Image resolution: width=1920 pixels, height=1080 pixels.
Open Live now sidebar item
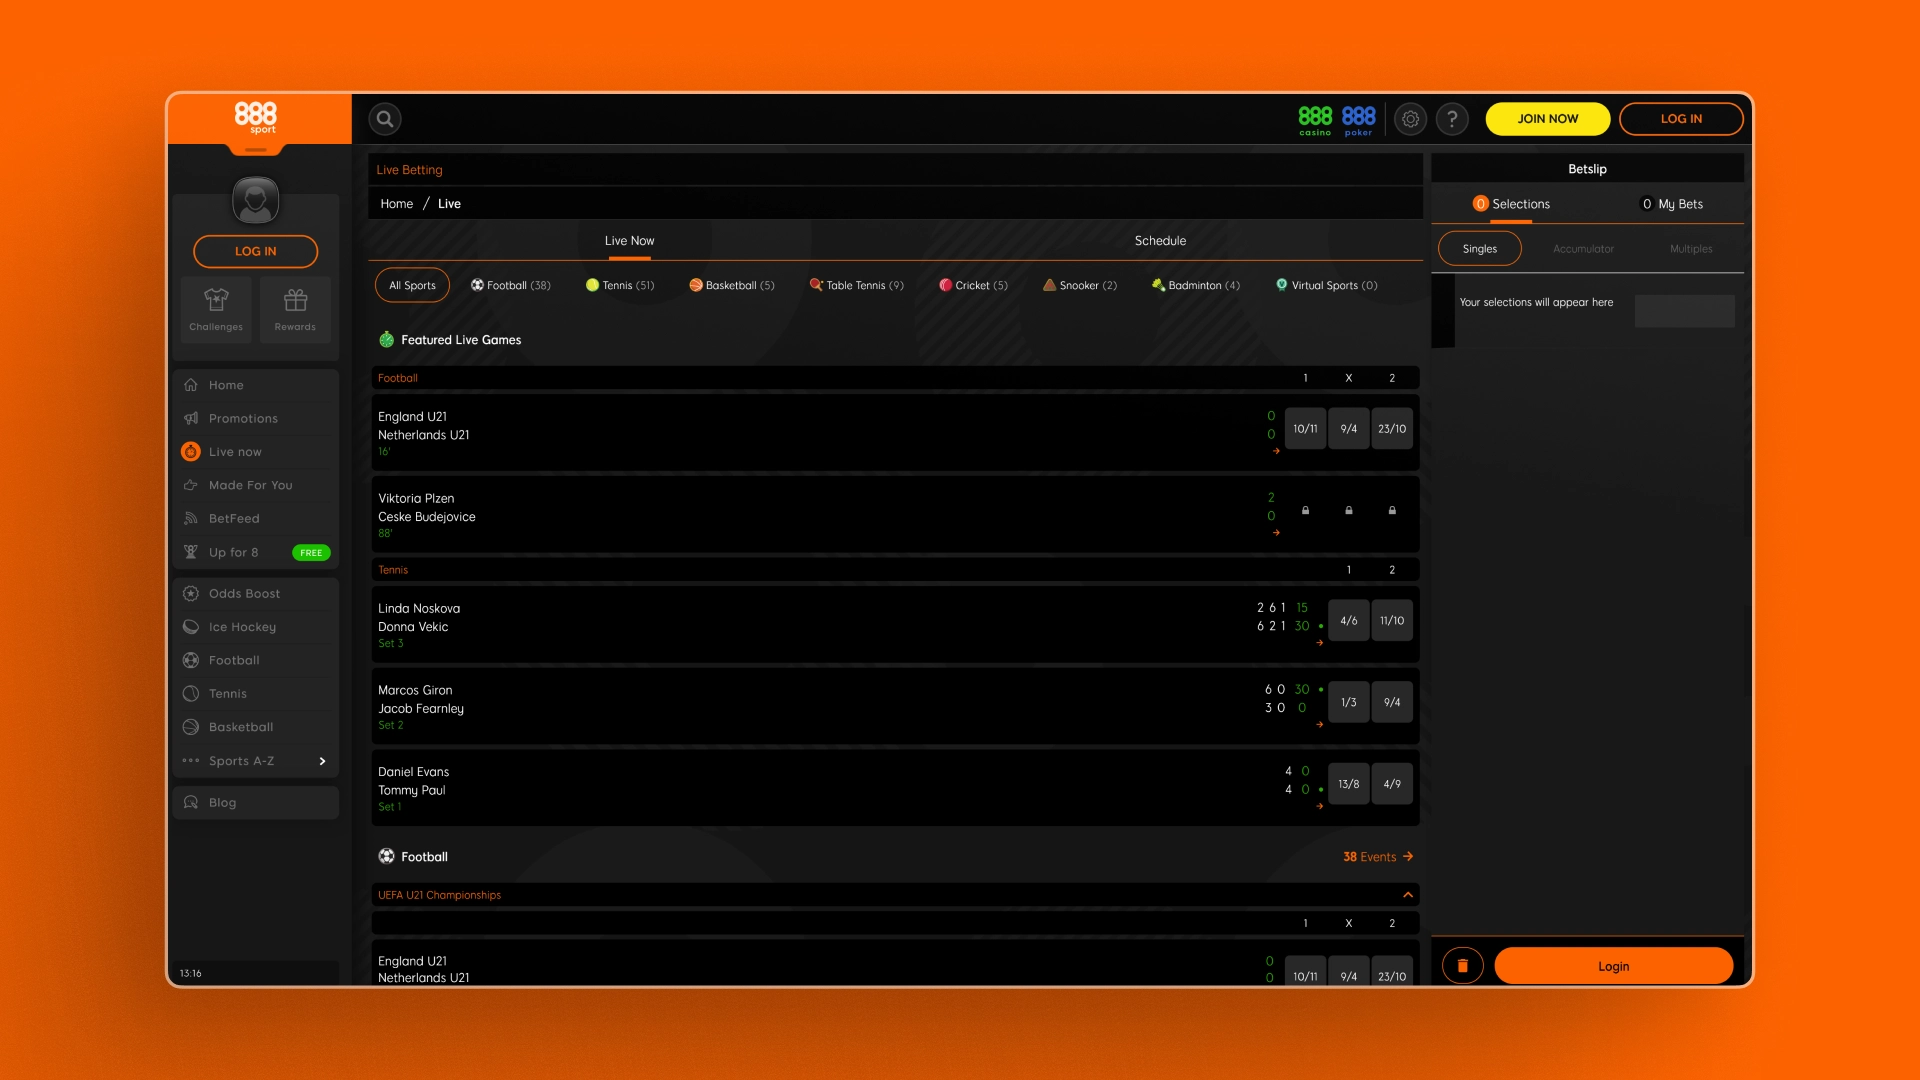[x=256, y=452]
